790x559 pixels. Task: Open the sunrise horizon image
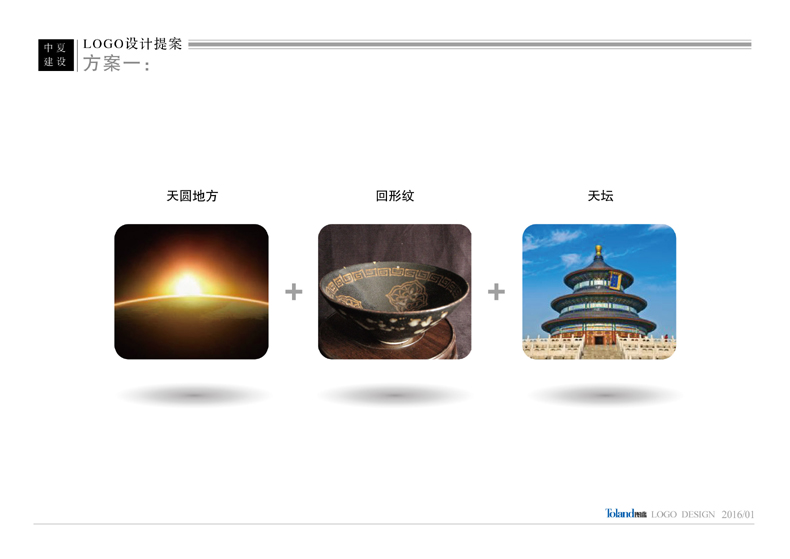click(x=191, y=292)
